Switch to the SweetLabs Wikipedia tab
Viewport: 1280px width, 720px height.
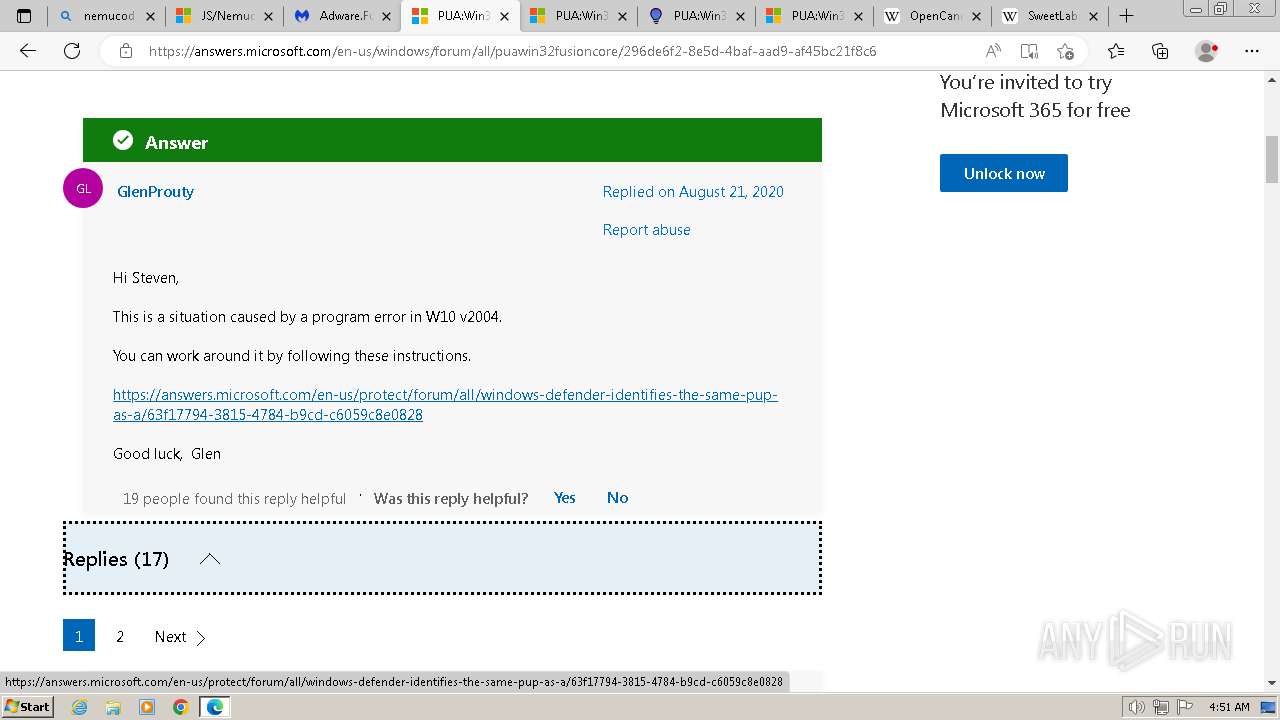click(1050, 16)
